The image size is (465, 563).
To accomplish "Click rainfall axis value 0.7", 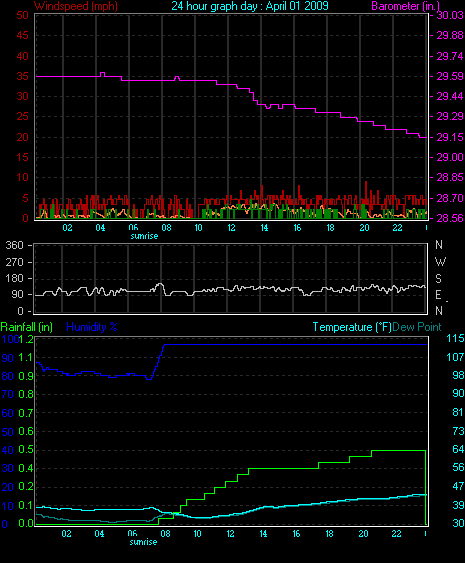I will pos(26,413).
